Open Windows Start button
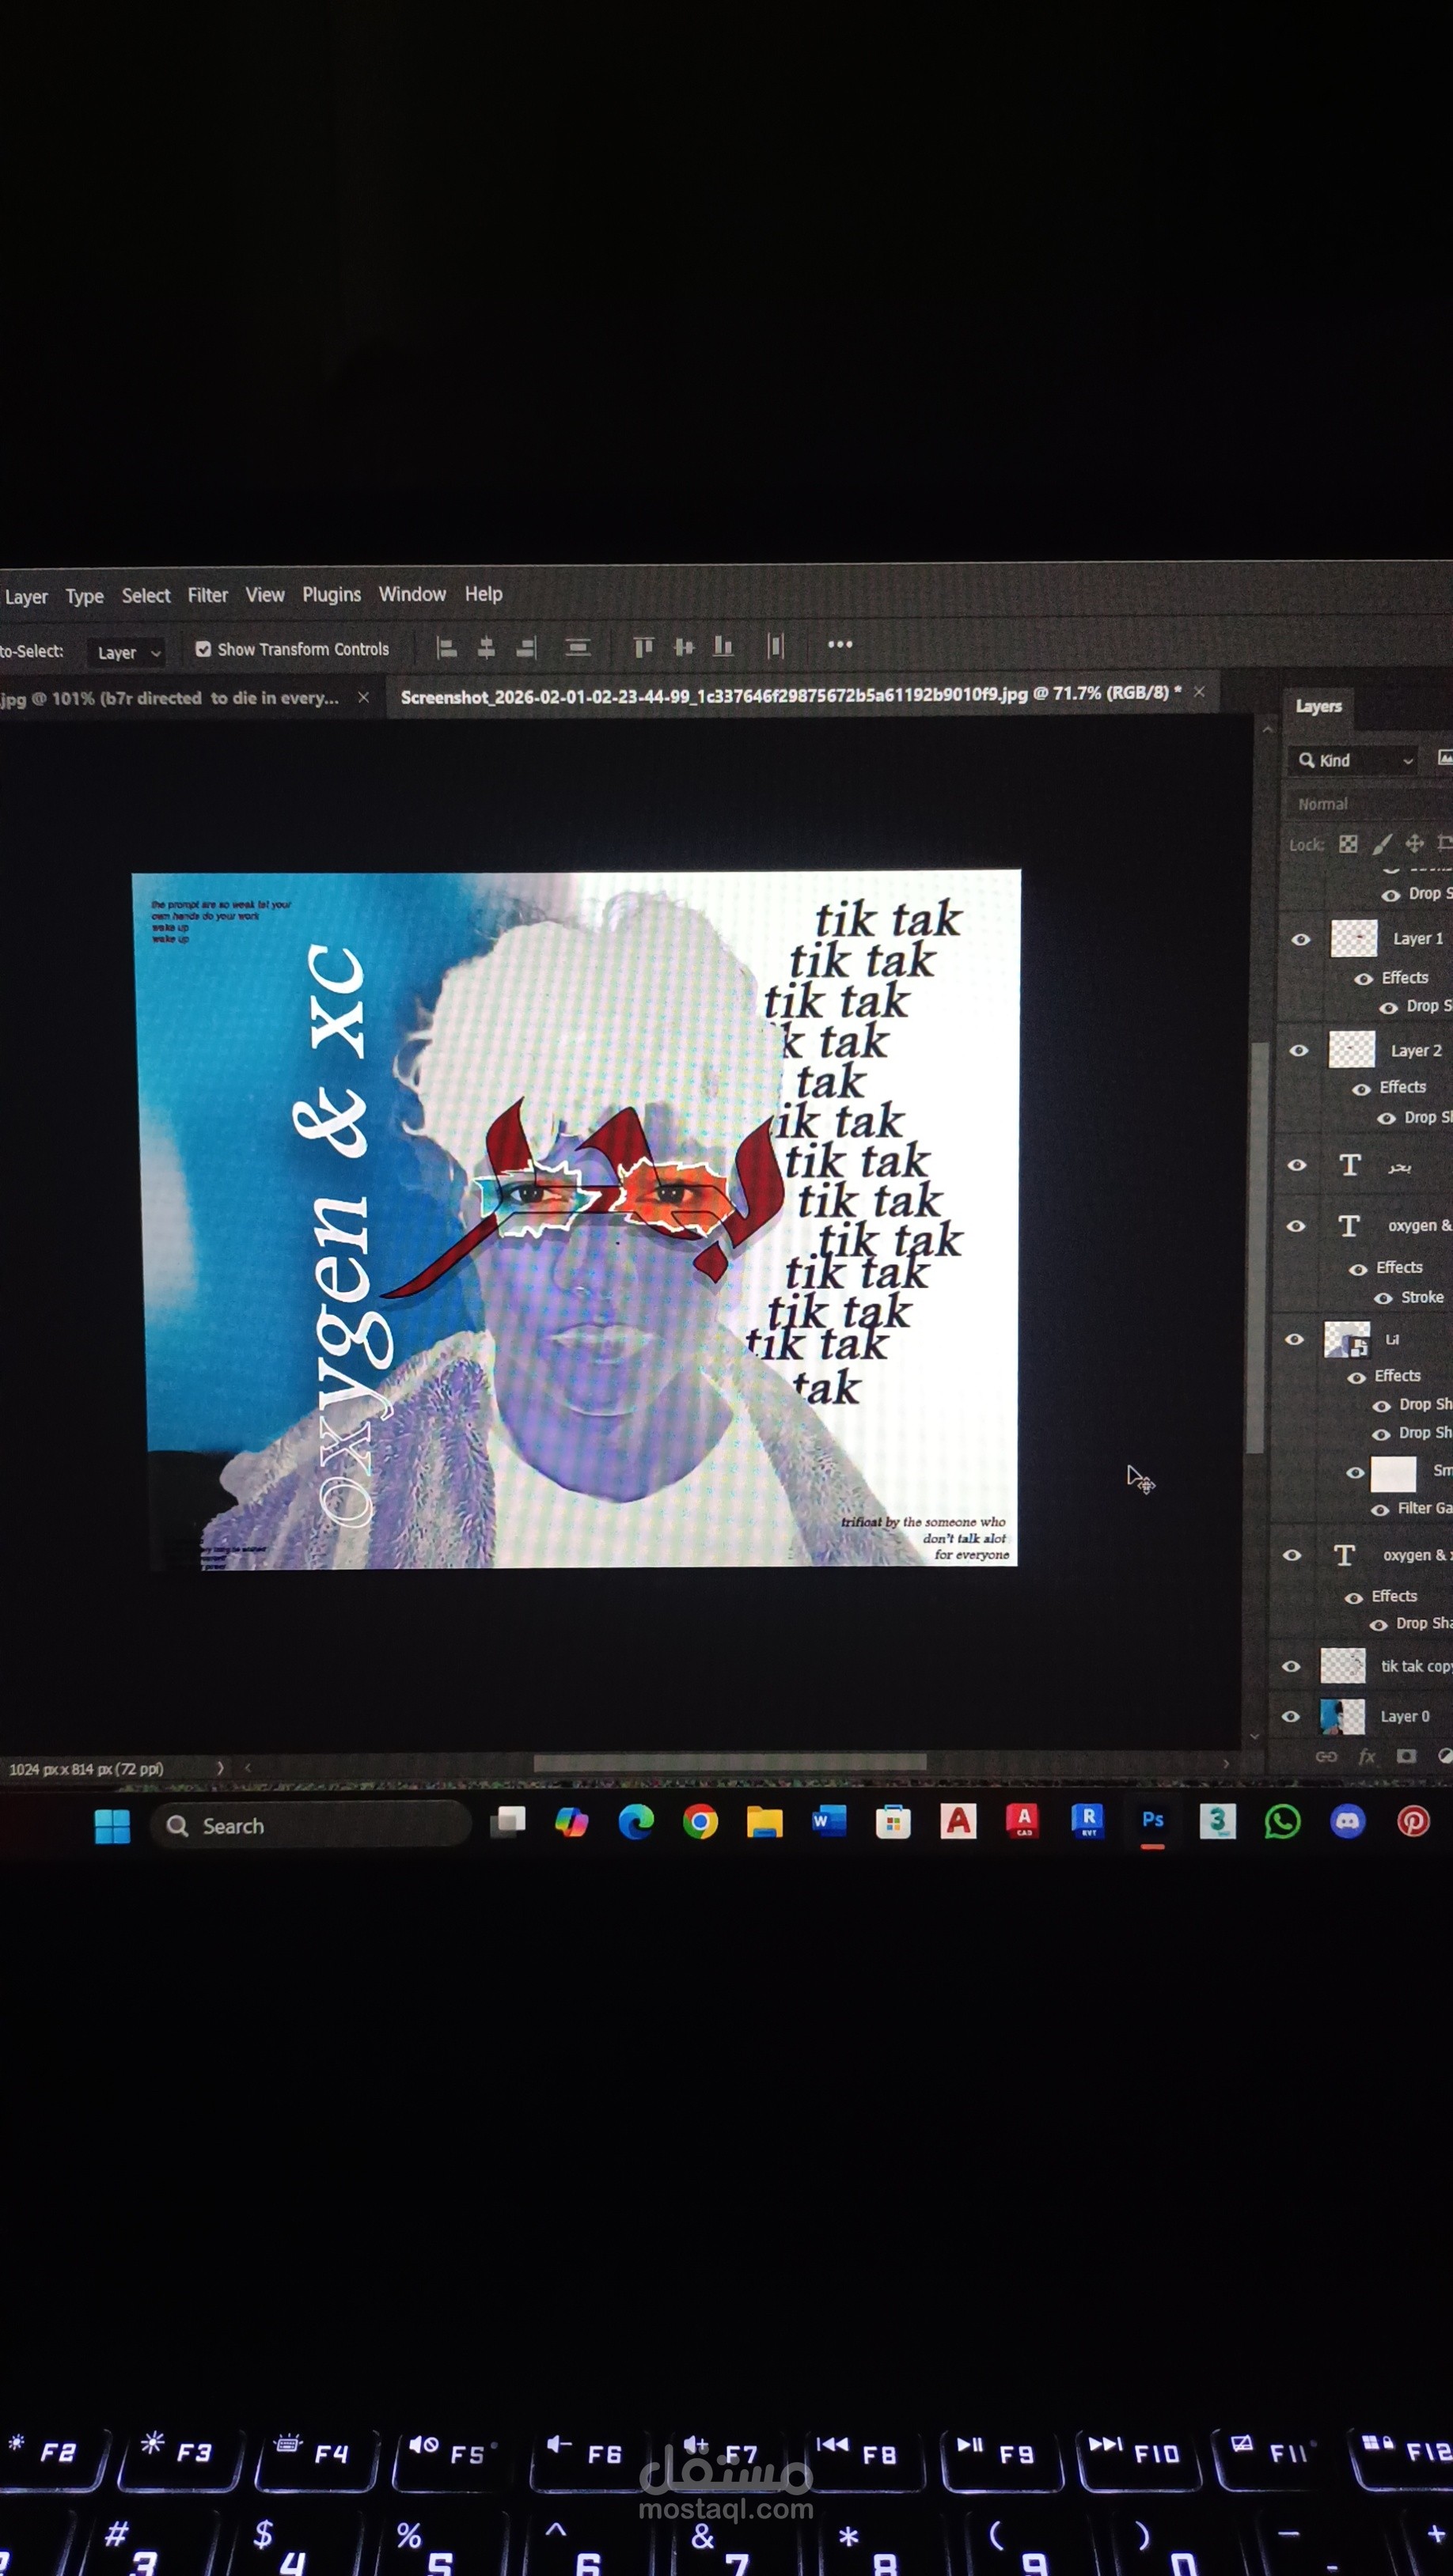The image size is (1453, 2576). 112,1826
